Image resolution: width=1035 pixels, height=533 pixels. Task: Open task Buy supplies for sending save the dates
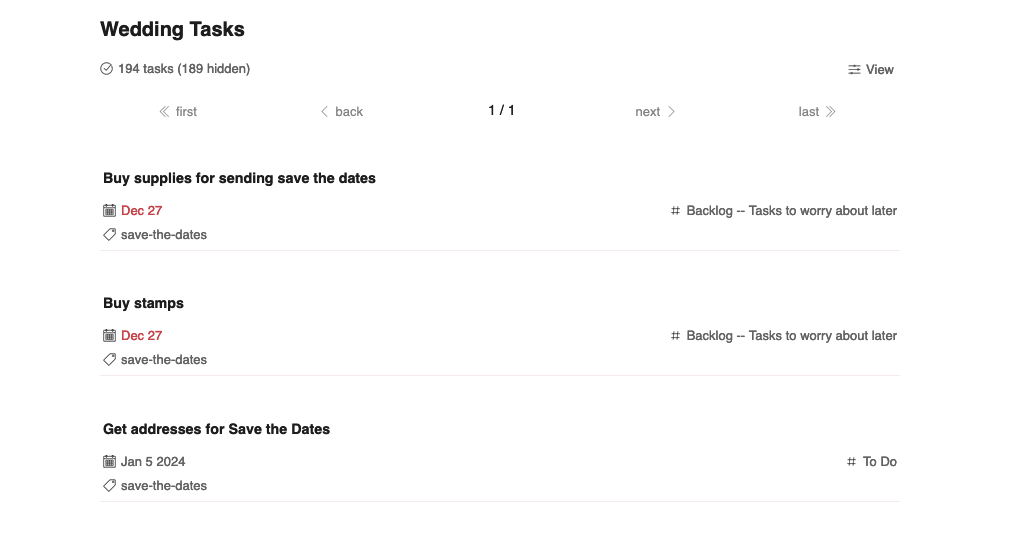tap(239, 178)
